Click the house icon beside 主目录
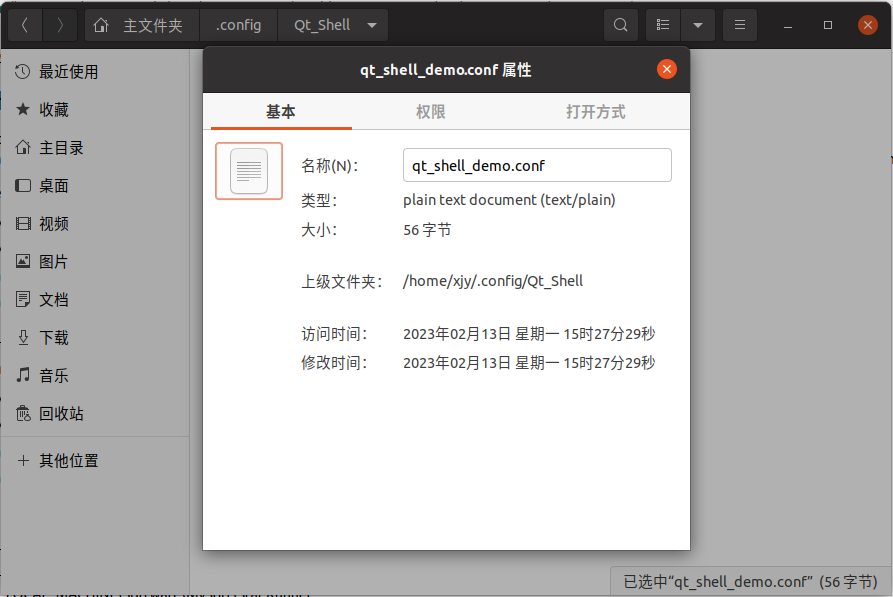Image resolution: width=893 pixels, height=597 pixels. coord(23,147)
